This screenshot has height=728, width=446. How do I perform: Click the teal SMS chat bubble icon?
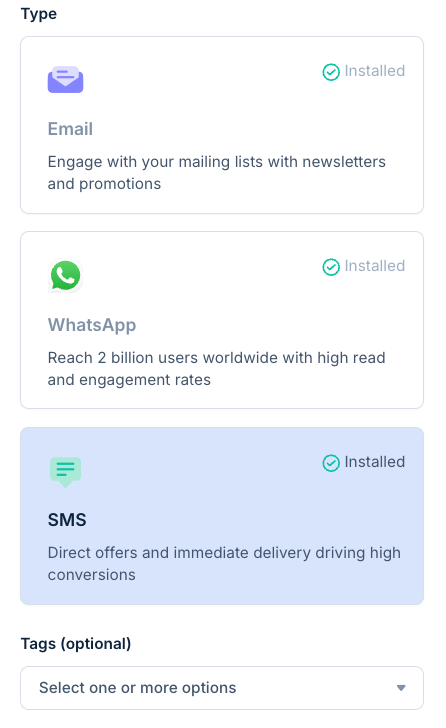pyautogui.click(x=65, y=471)
